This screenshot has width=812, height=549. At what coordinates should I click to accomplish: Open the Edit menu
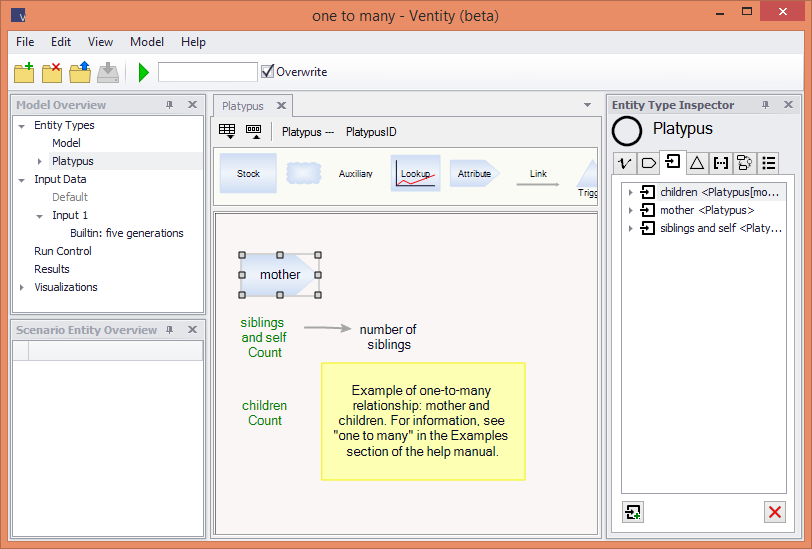[61, 42]
